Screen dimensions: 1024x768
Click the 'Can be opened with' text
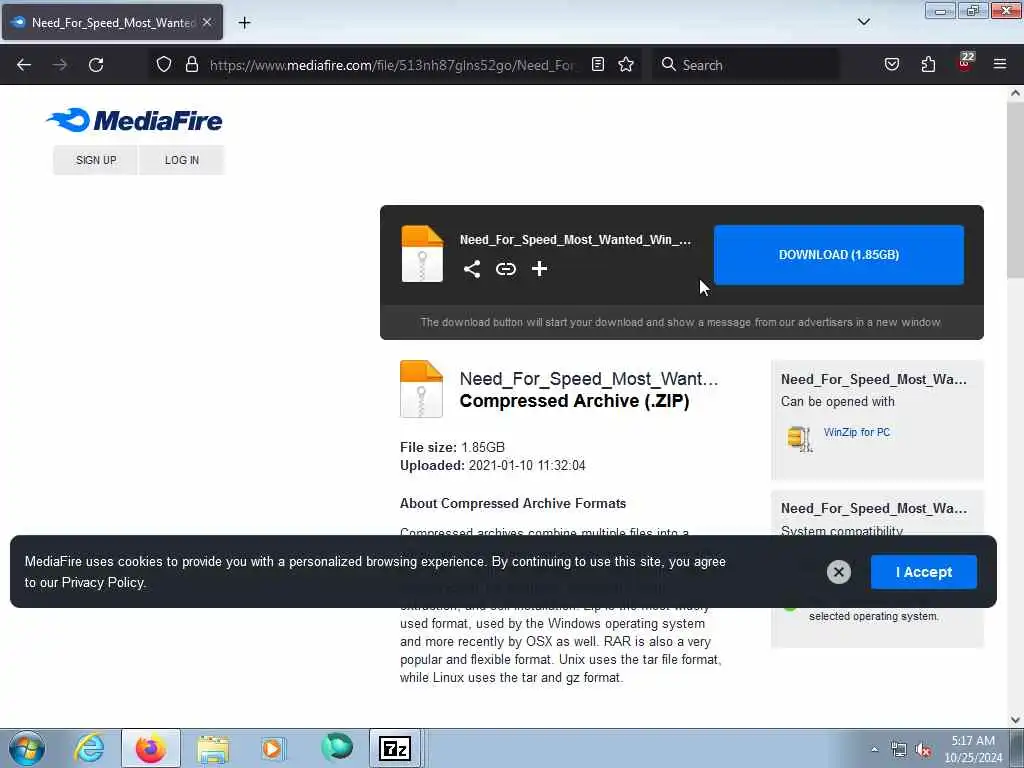[837, 402]
